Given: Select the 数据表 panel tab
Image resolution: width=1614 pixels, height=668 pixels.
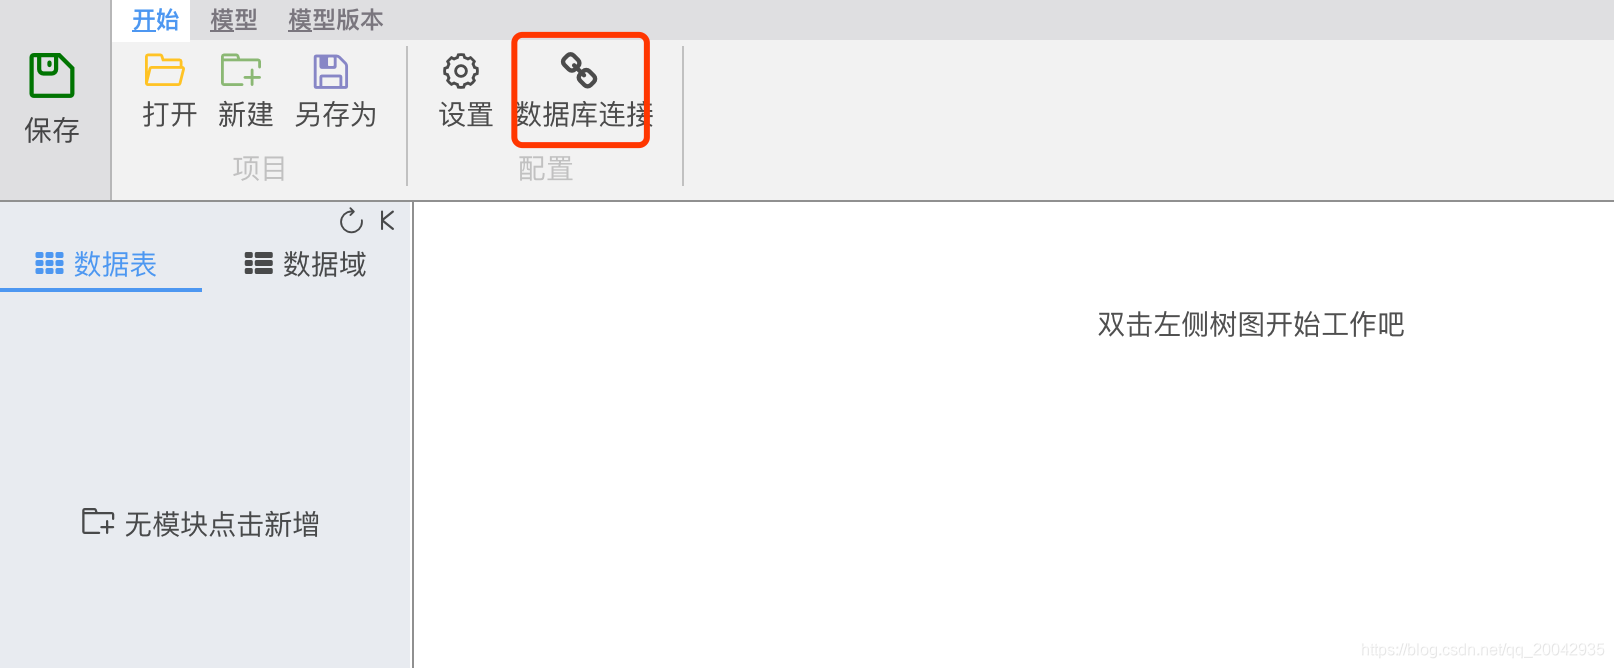Looking at the screenshot, I should click(97, 264).
